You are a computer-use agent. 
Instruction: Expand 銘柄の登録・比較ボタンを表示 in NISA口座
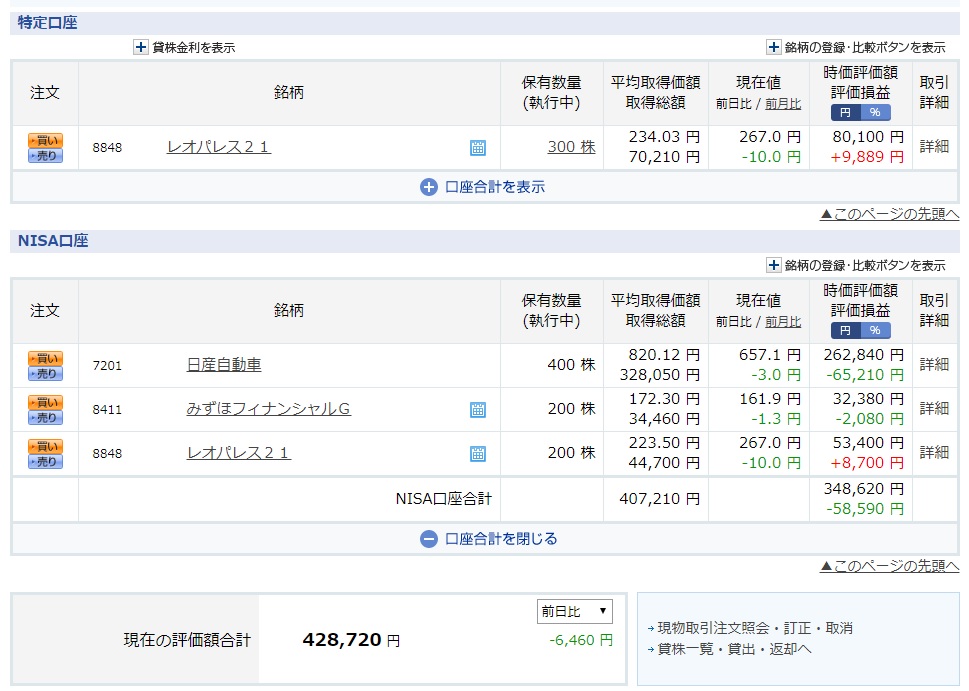click(774, 265)
